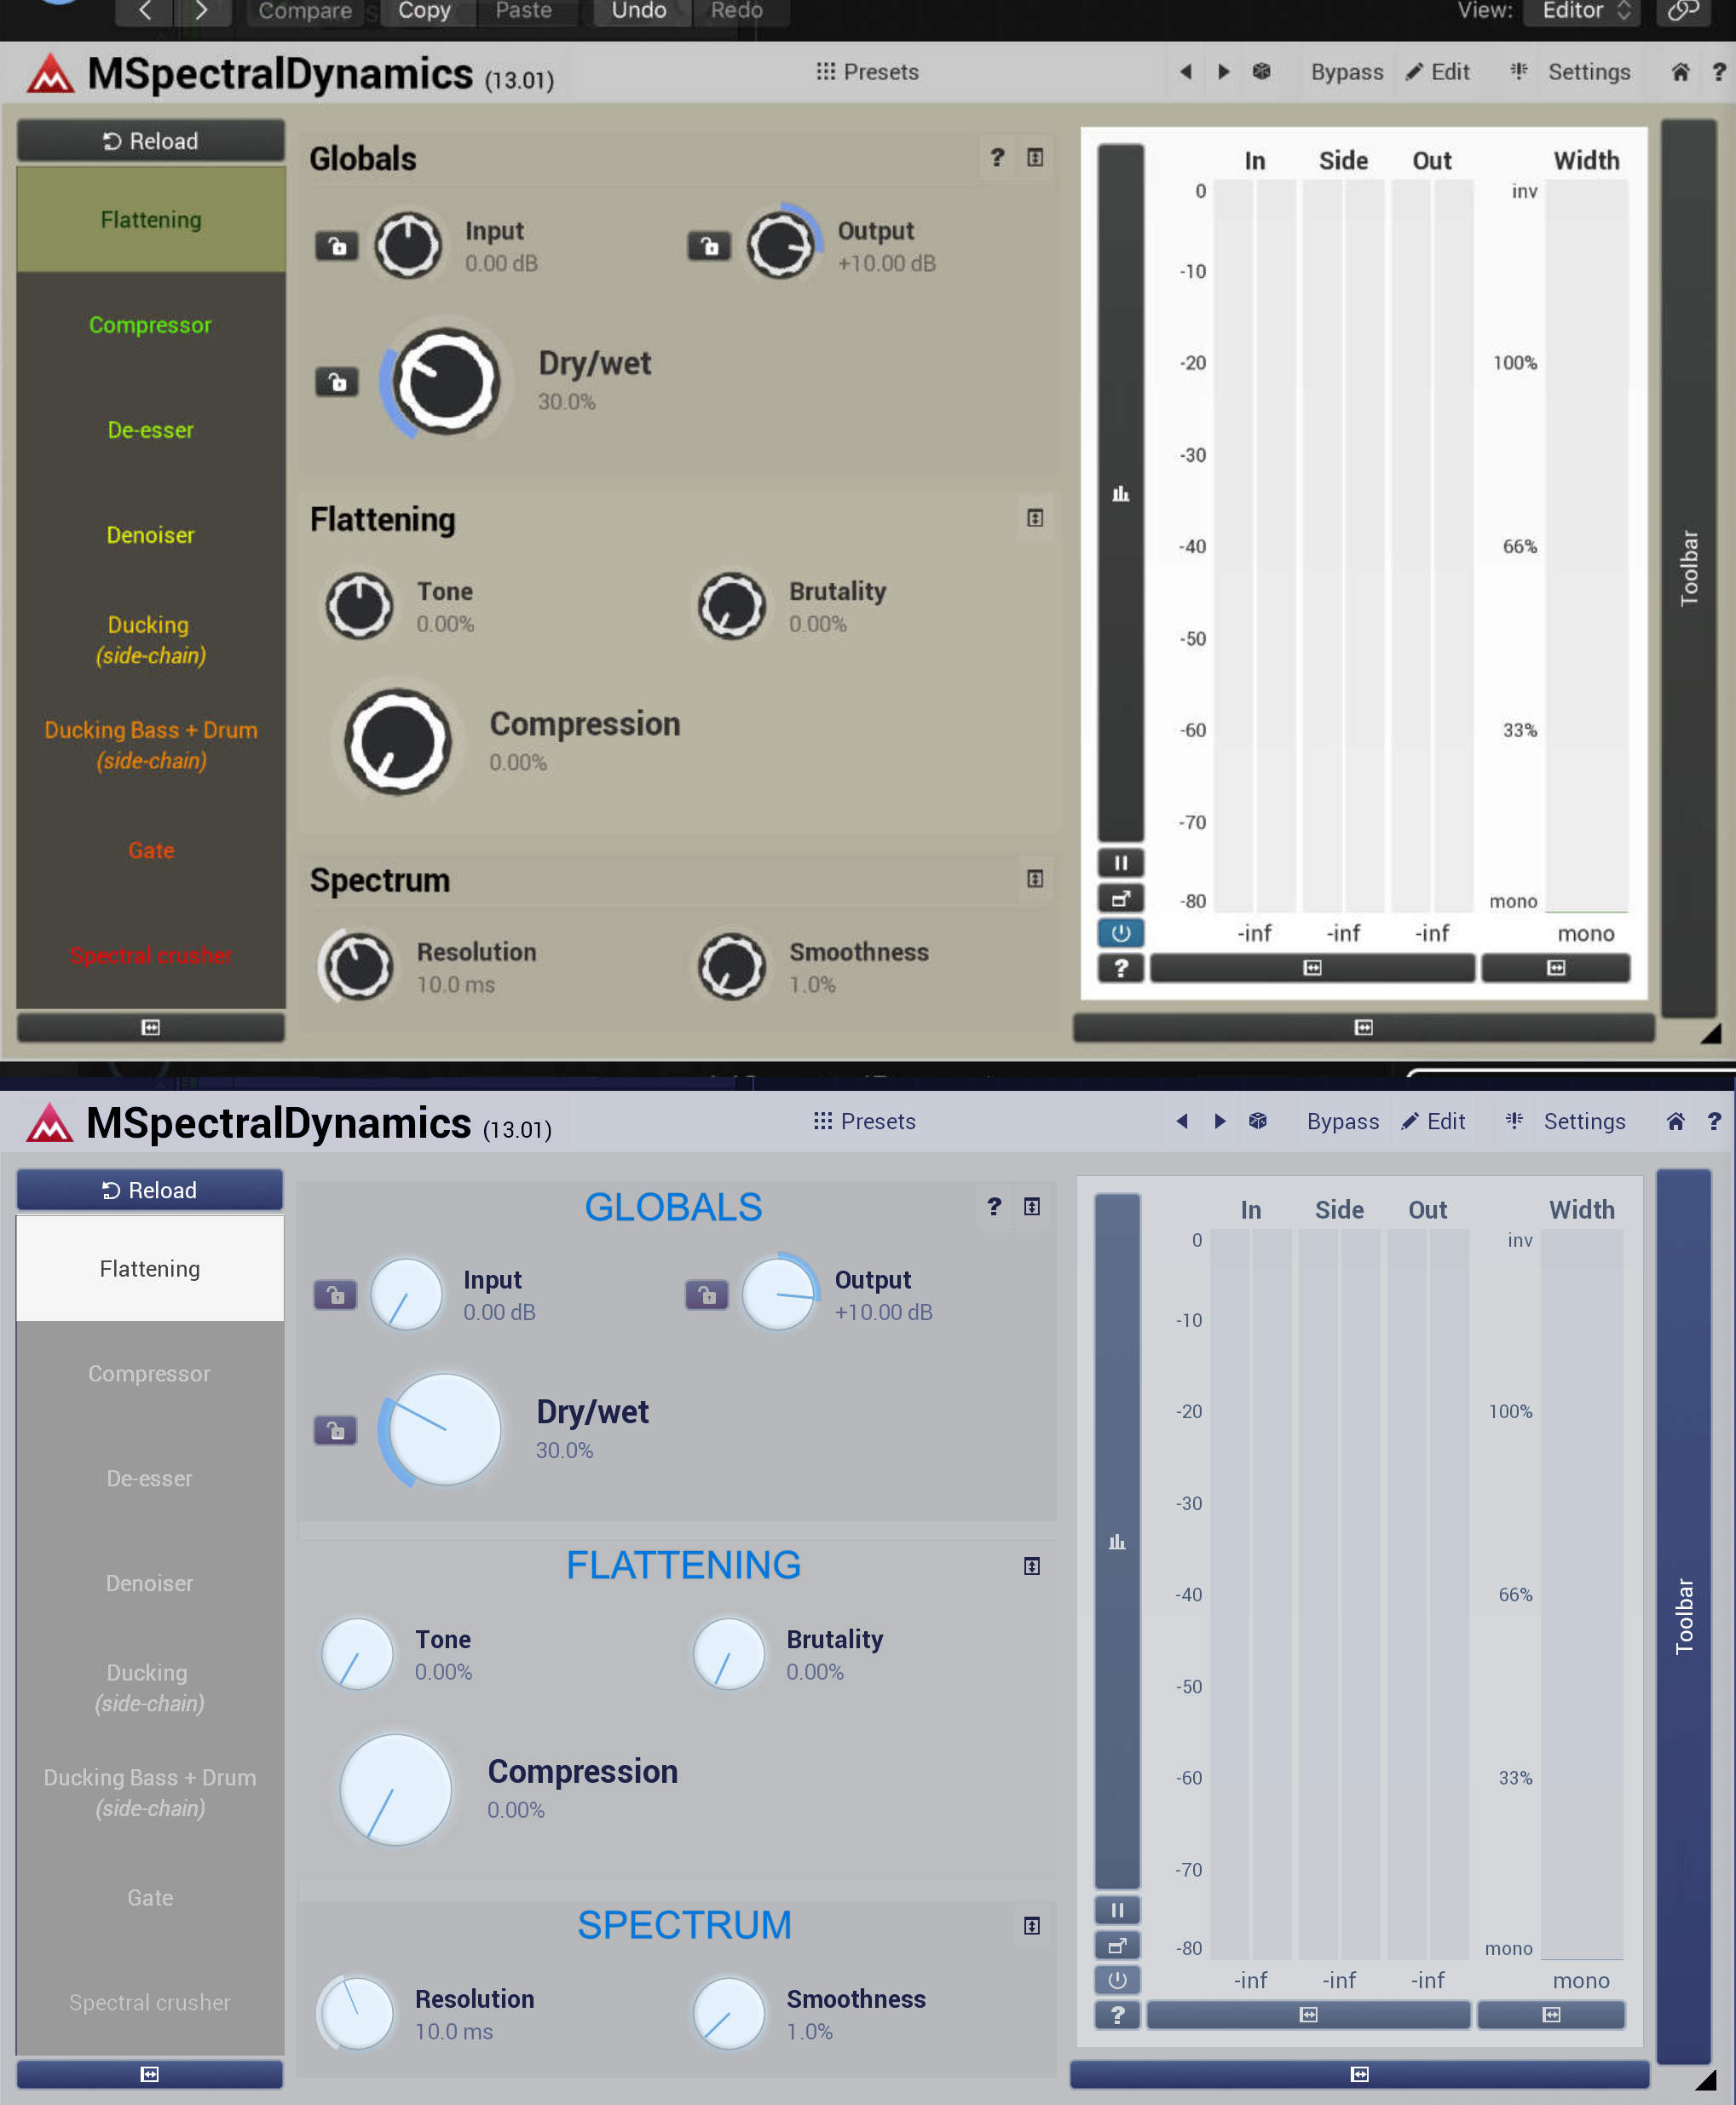Open GLOBALS help in bottom plugin
The width and height of the screenshot is (1736, 2105).
point(994,1207)
